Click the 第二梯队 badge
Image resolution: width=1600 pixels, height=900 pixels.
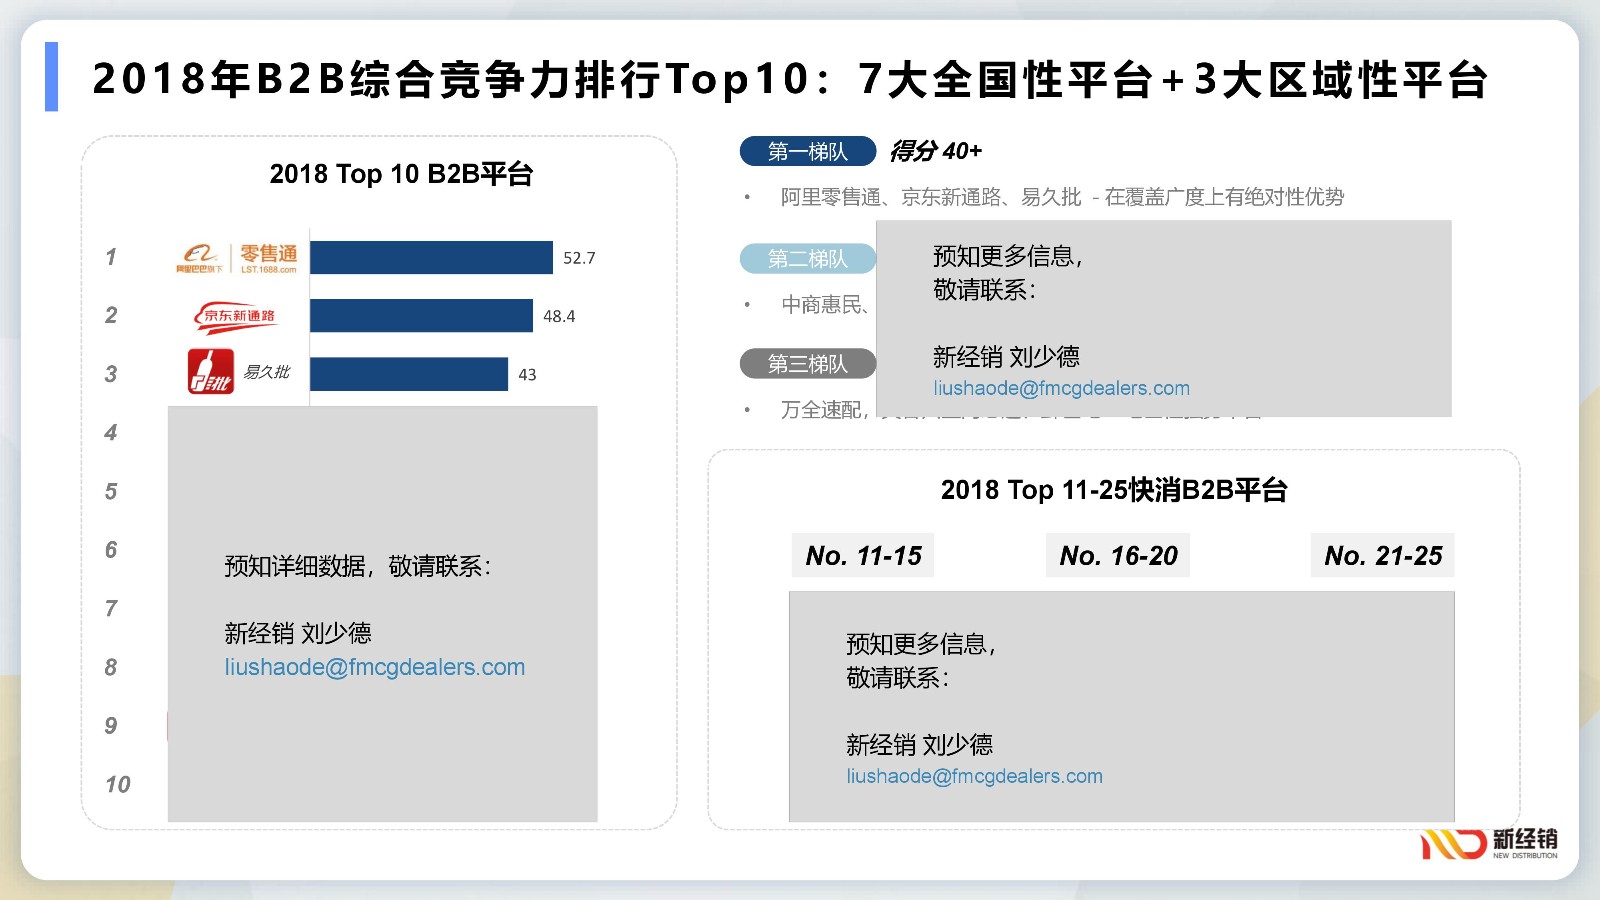coord(808,258)
